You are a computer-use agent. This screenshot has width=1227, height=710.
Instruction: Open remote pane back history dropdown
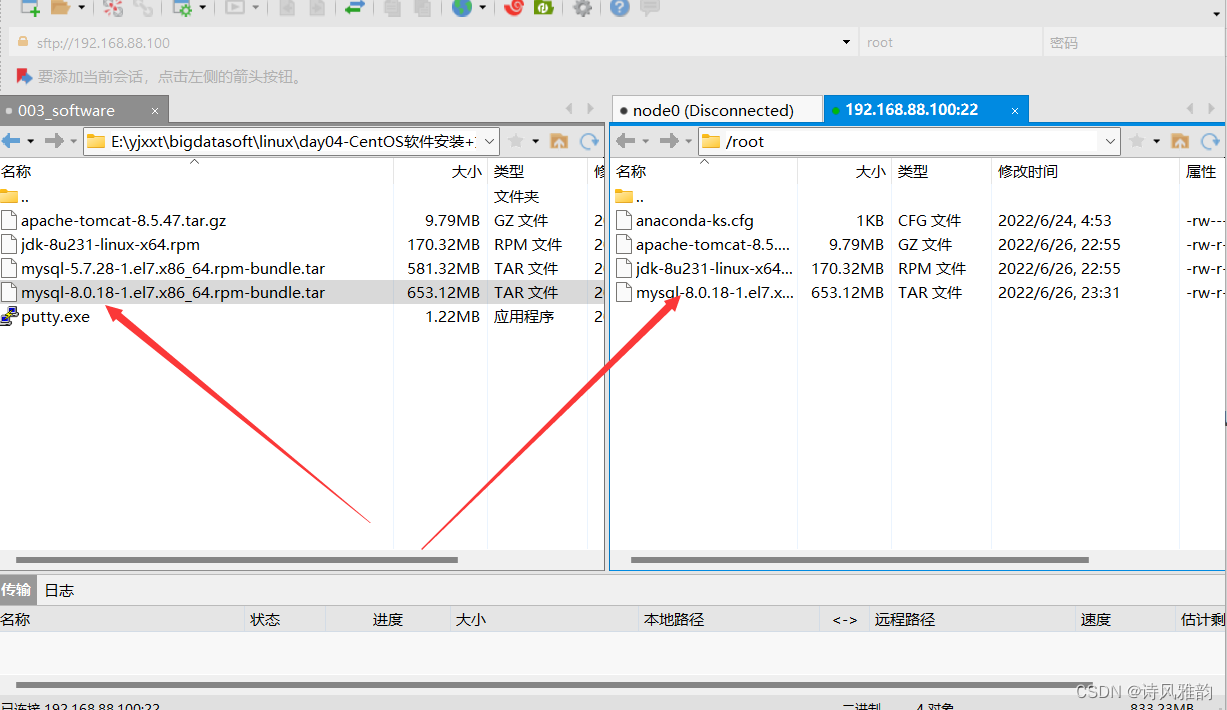click(646, 141)
